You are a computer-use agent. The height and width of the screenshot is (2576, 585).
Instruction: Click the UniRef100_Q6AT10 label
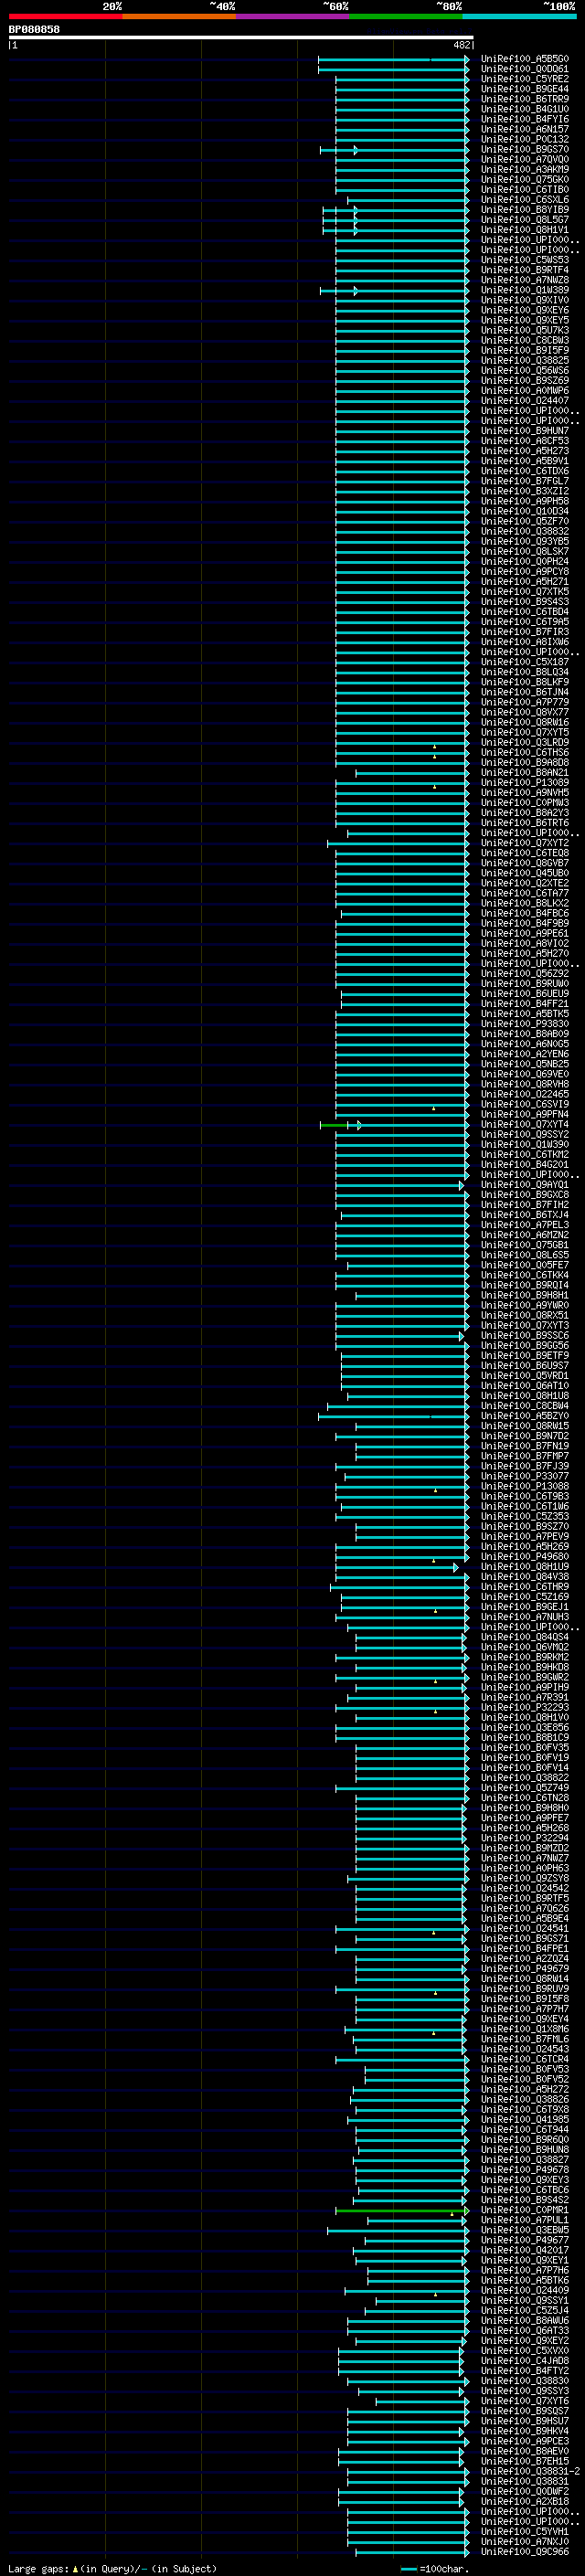524,1386
